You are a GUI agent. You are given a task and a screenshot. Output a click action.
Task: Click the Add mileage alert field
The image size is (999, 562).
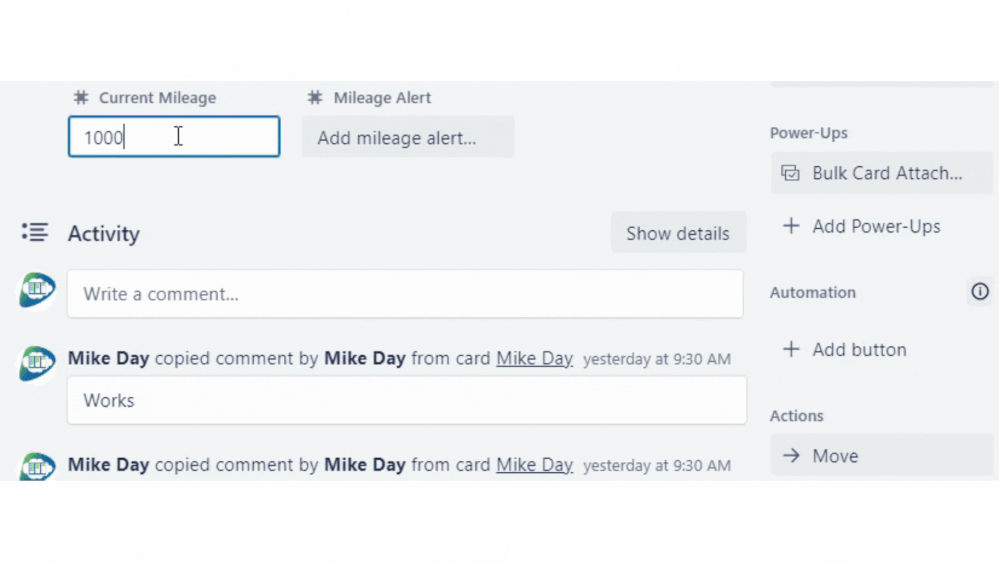408,136
